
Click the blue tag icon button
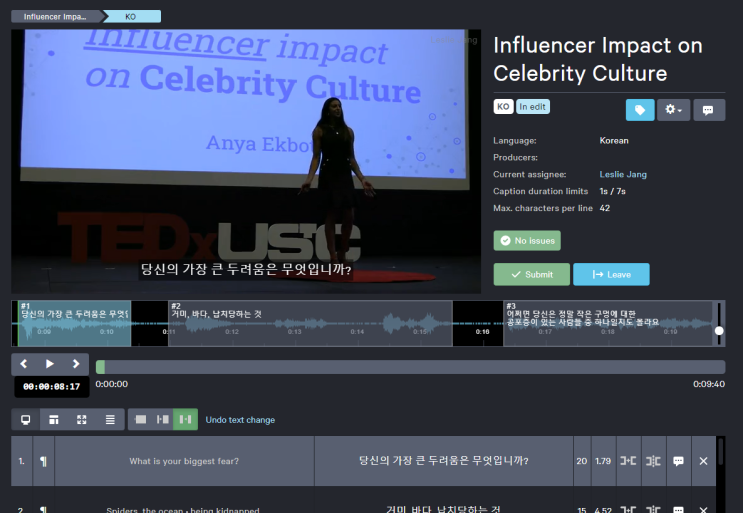pos(640,110)
